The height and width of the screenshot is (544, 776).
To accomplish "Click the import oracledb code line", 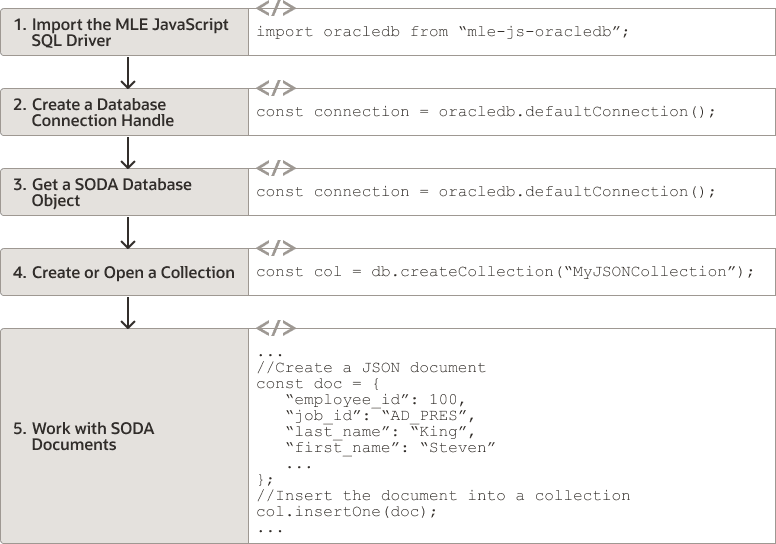I will coord(442,32).
